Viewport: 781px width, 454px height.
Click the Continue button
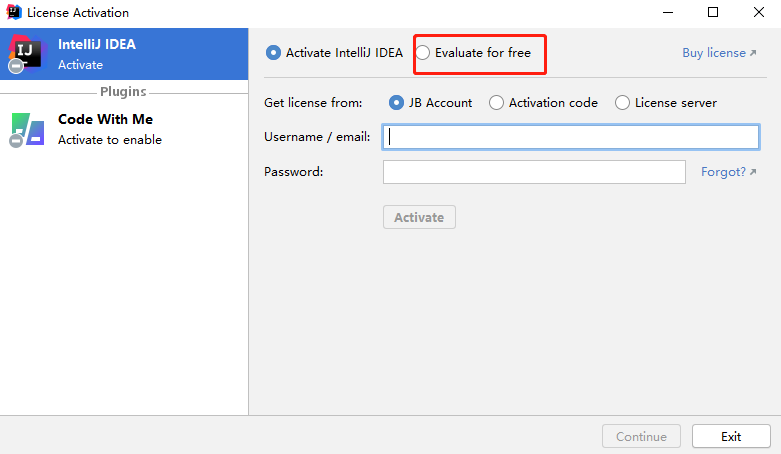pos(641,436)
